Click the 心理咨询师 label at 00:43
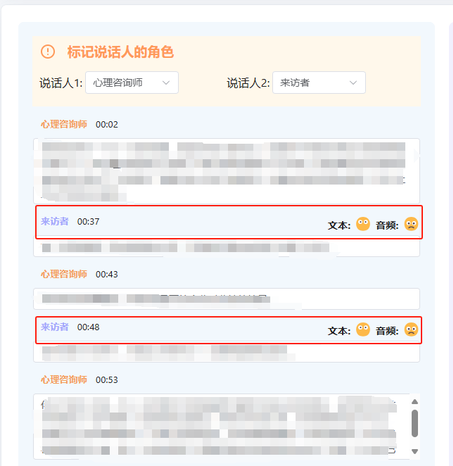Viewport: 453px width, 466px height. click(64, 274)
